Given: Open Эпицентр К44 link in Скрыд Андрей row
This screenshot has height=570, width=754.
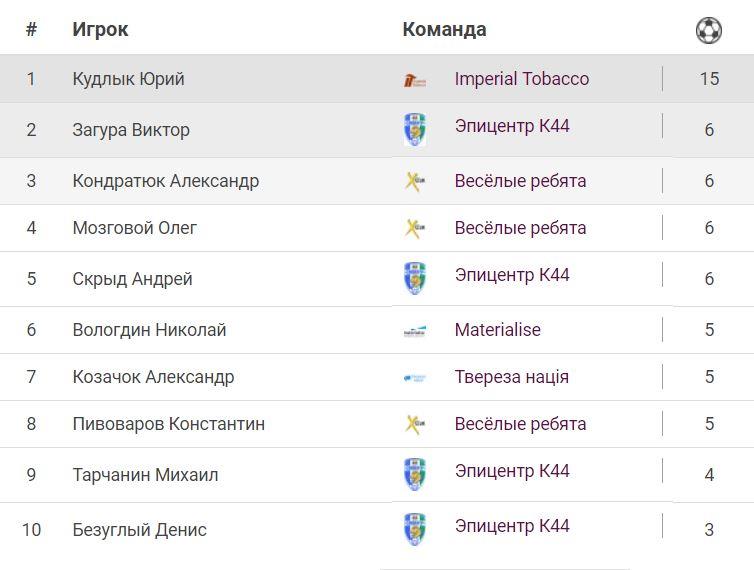Looking at the screenshot, I should point(511,275).
